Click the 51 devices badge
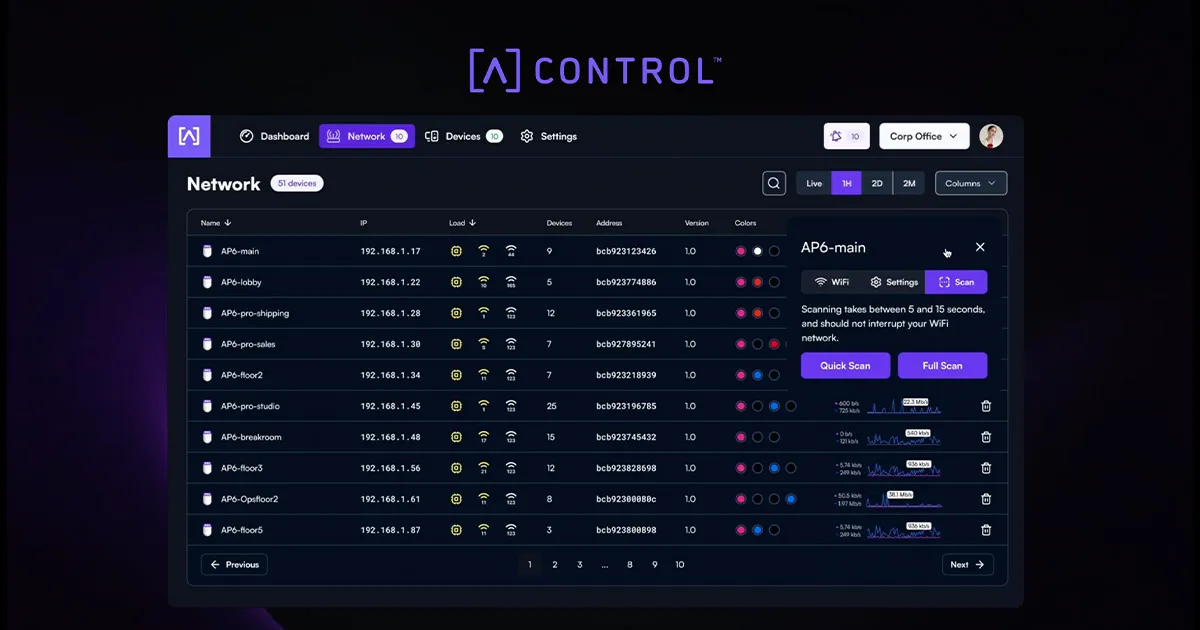The width and height of the screenshot is (1200, 630). (296, 183)
